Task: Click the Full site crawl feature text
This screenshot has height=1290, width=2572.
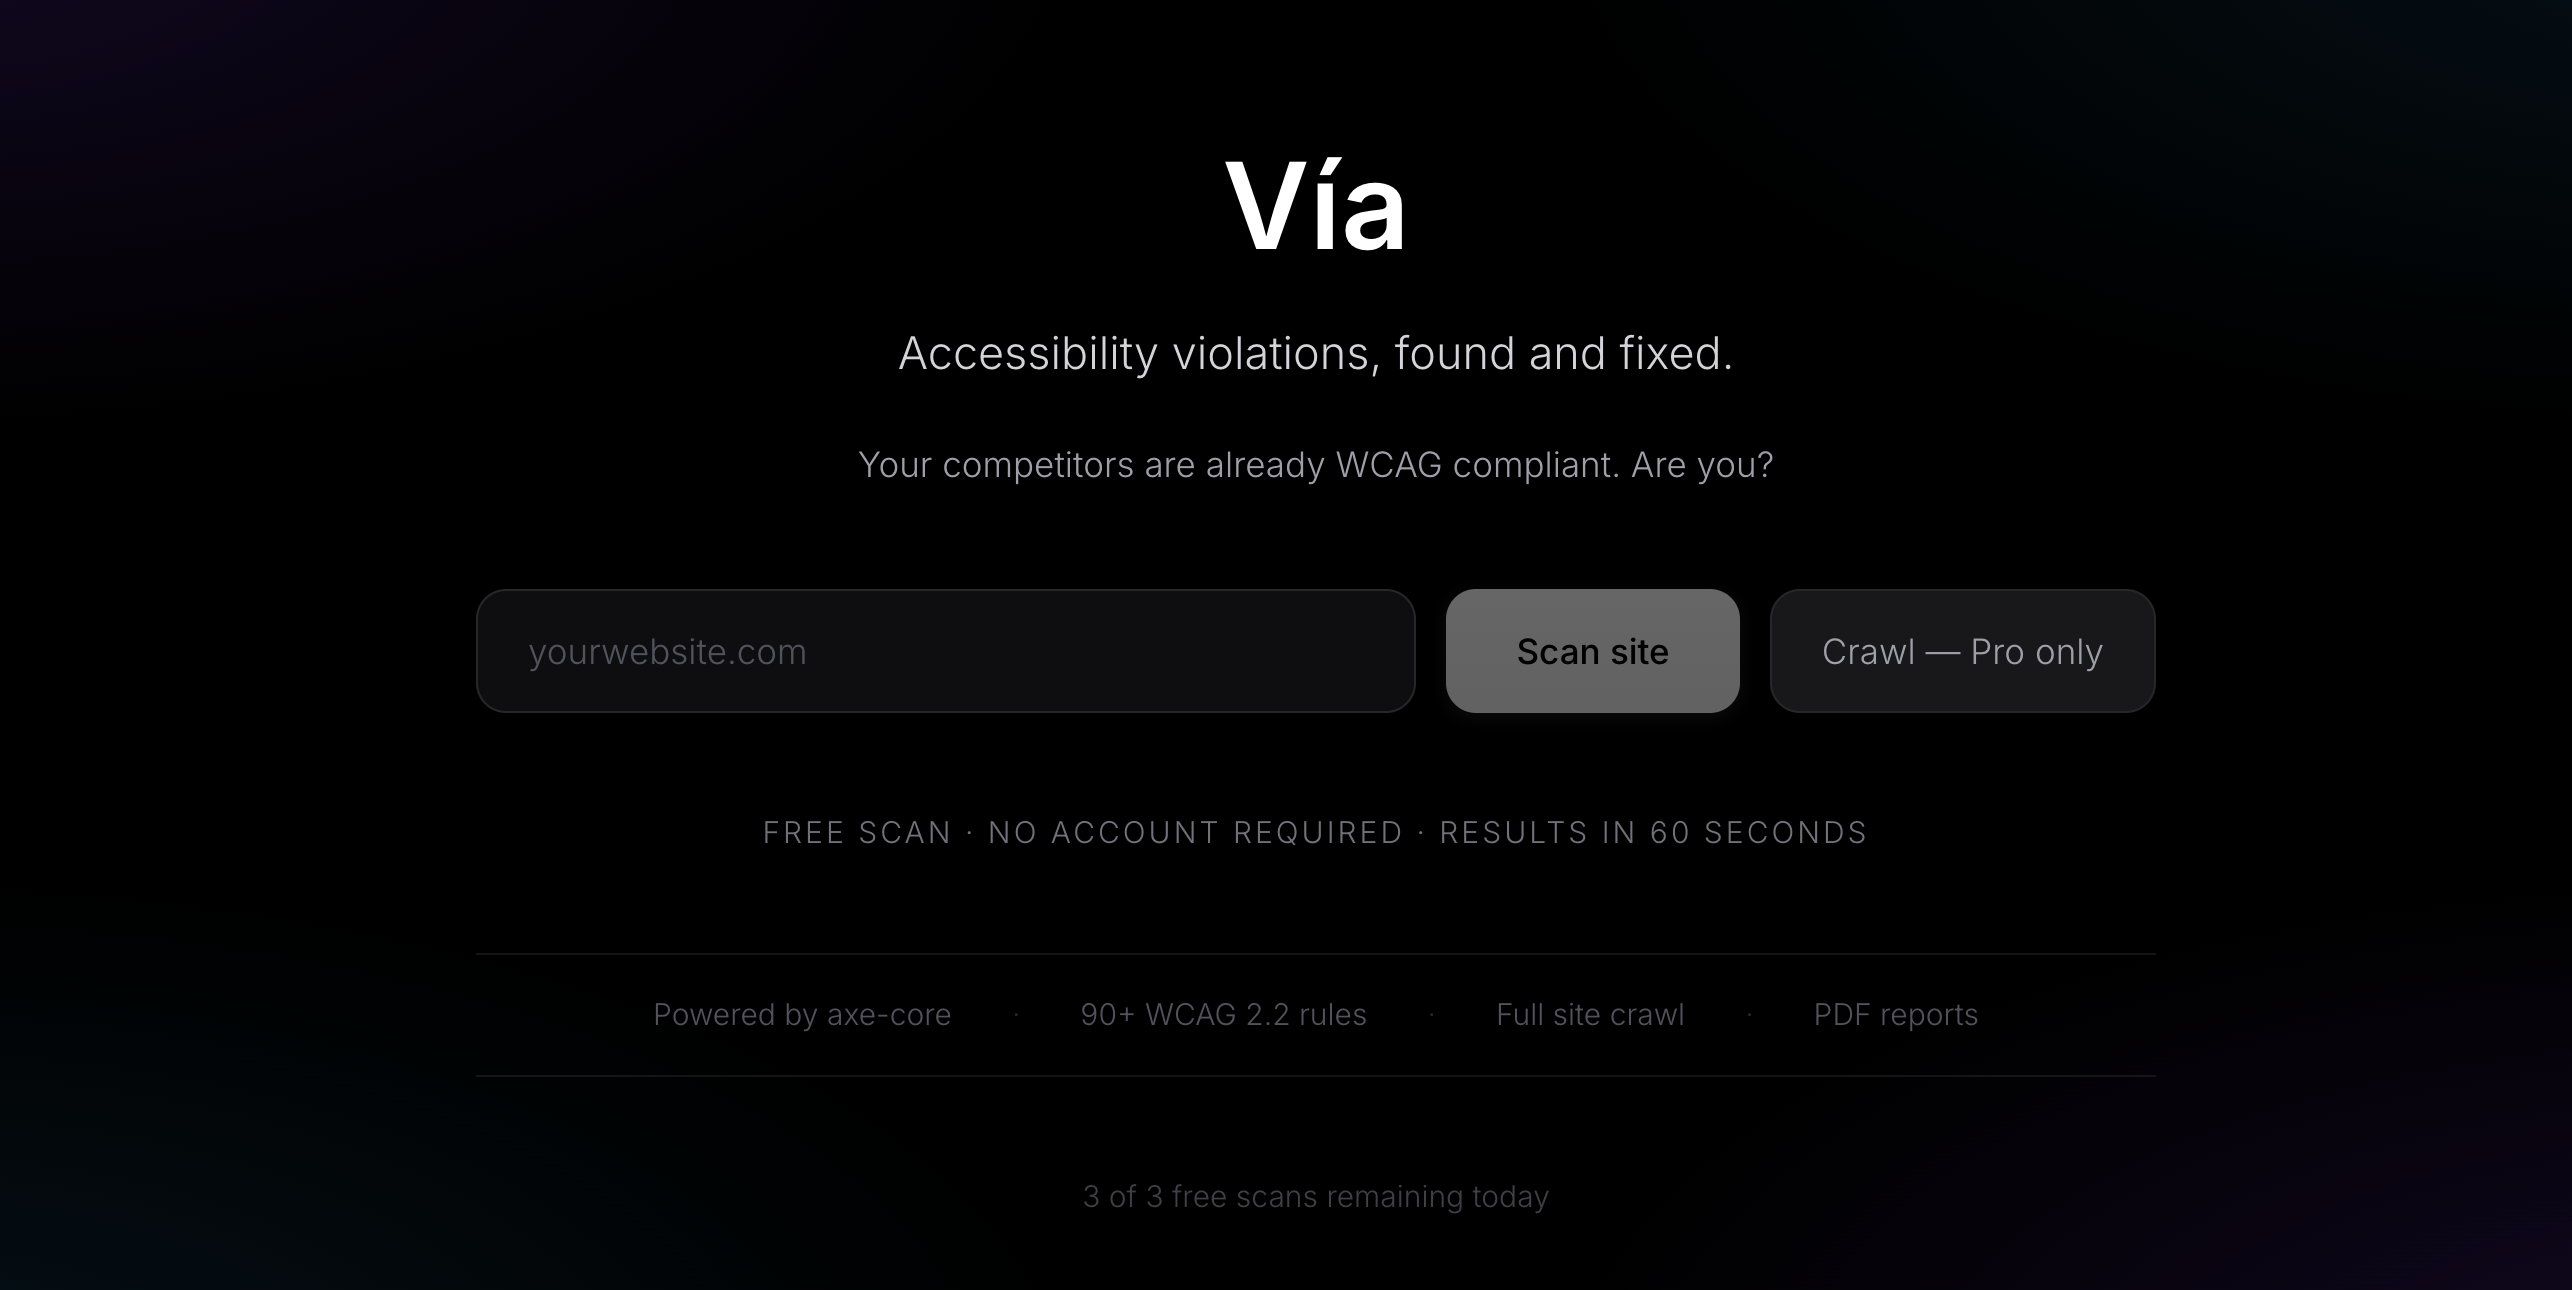Action: pos(1590,1015)
